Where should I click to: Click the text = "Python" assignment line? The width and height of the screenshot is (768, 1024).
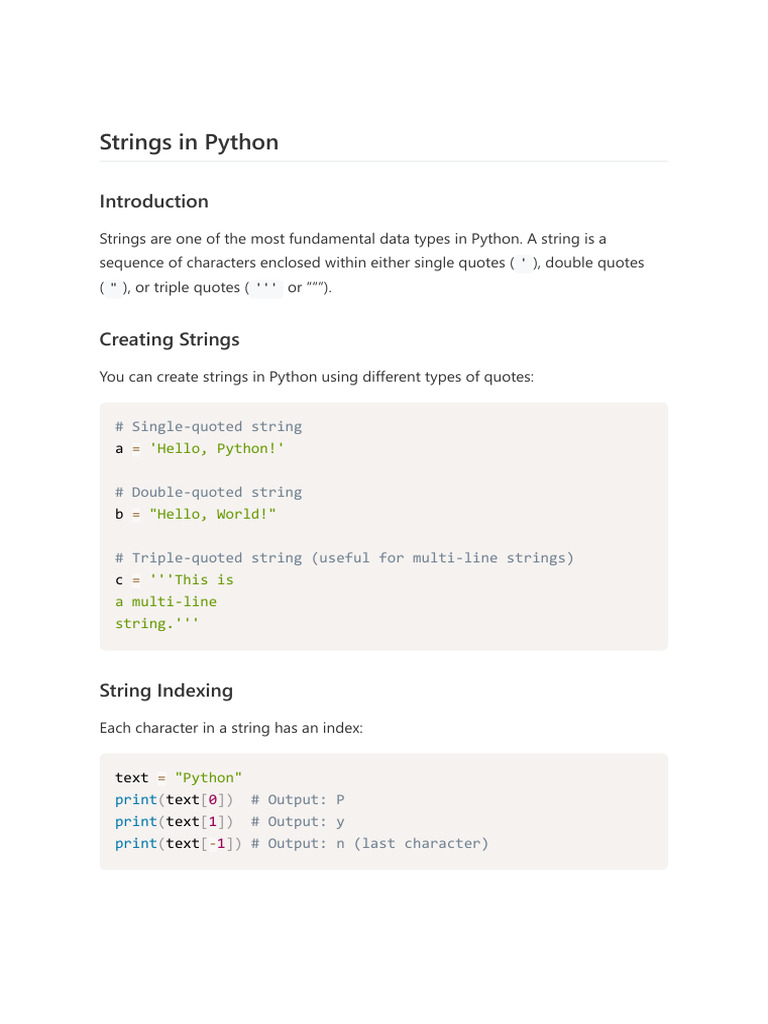point(179,778)
